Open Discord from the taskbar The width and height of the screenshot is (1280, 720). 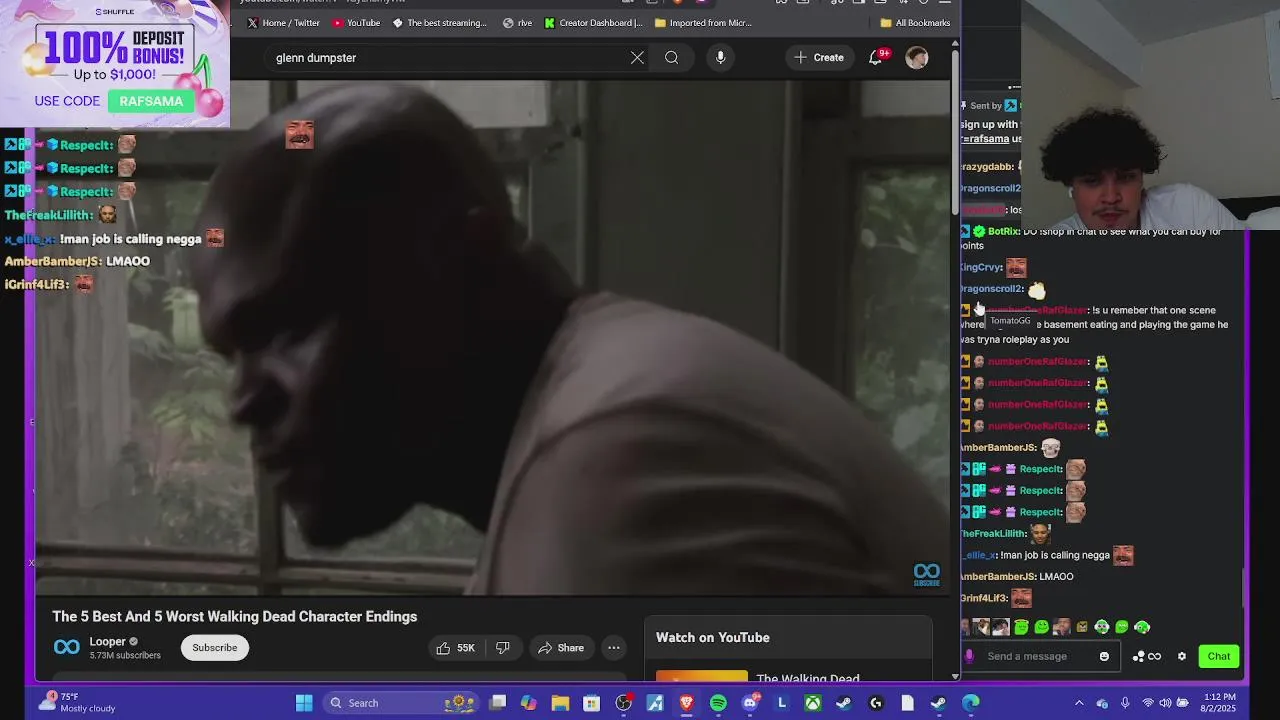(750, 703)
